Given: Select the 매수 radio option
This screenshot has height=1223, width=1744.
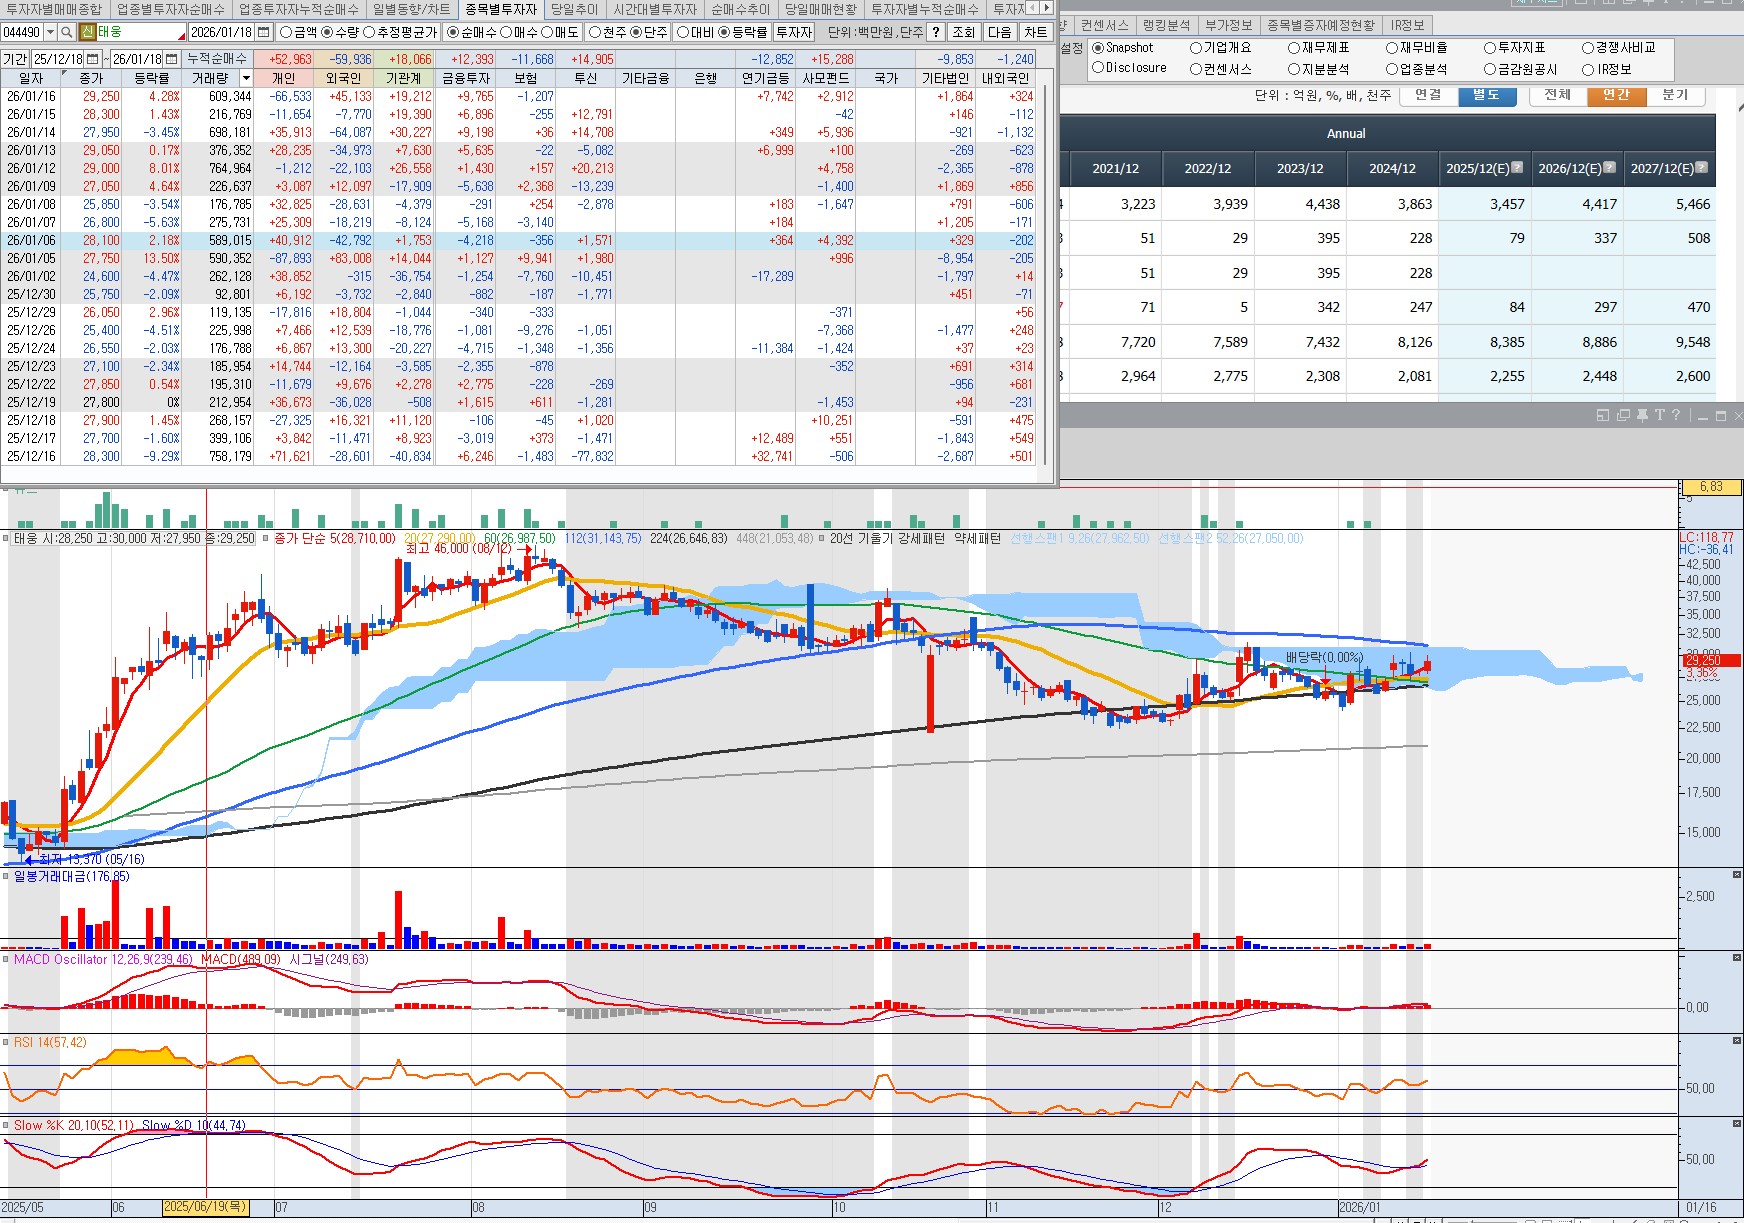Looking at the screenshot, I should pyautogui.click(x=506, y=32).
